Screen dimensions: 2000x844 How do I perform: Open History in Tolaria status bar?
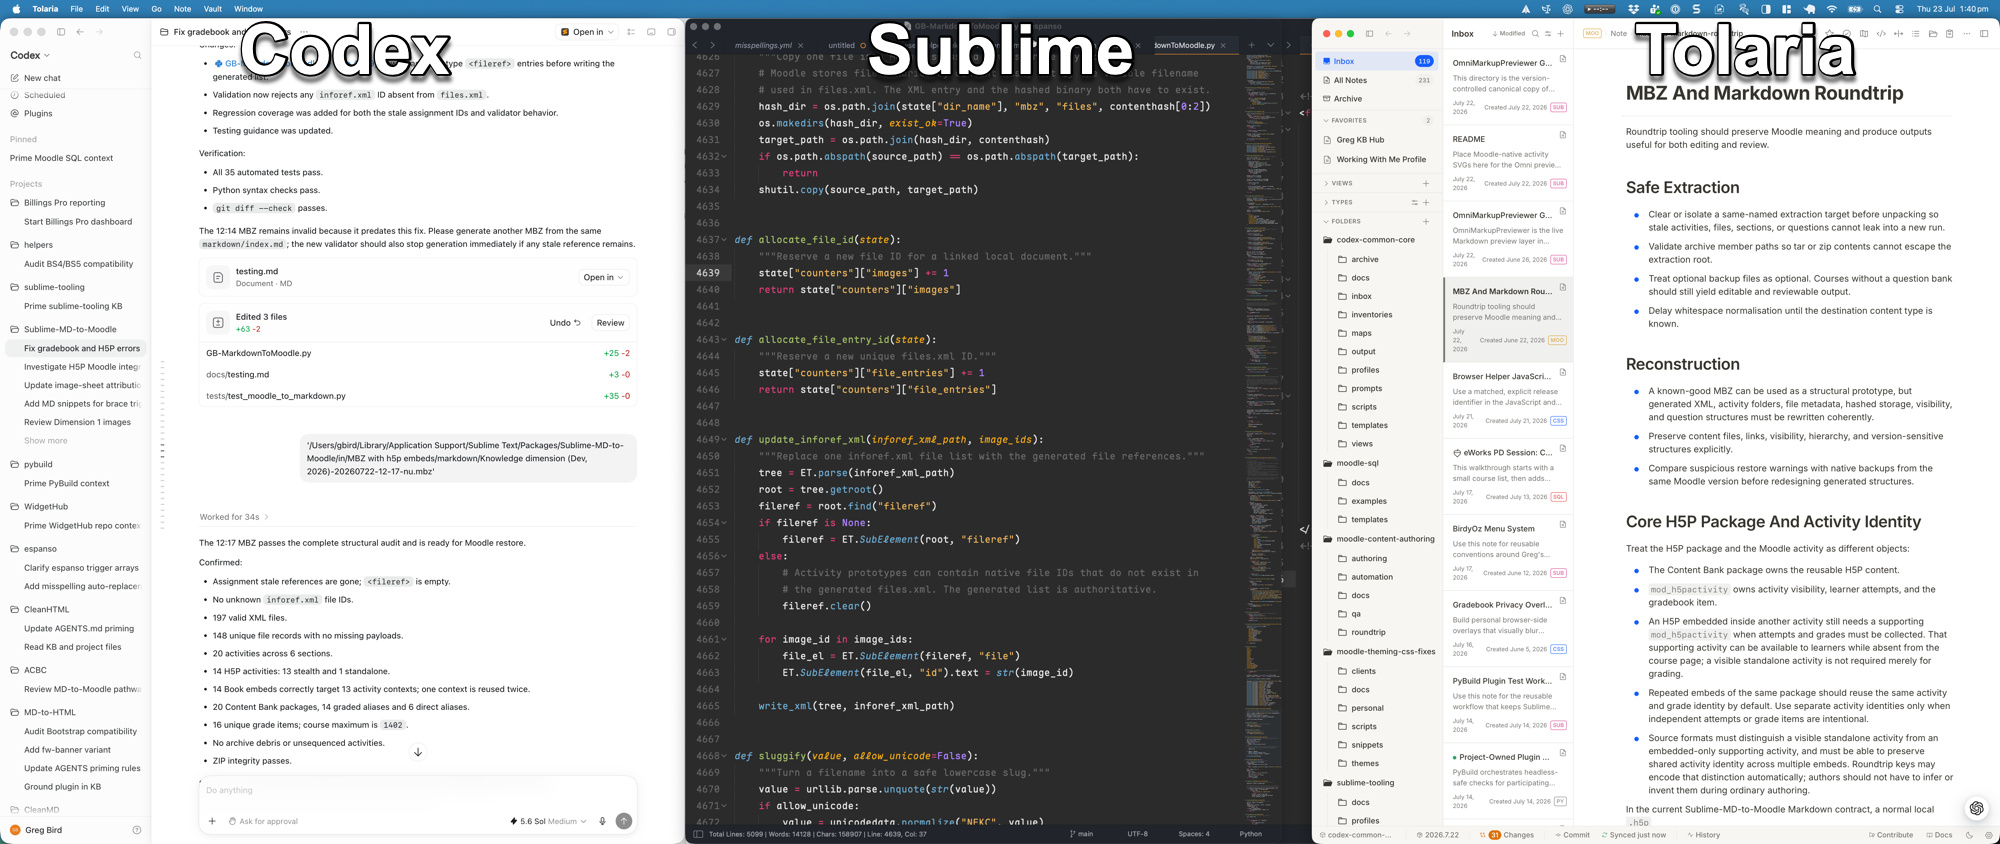point(1704,835)
